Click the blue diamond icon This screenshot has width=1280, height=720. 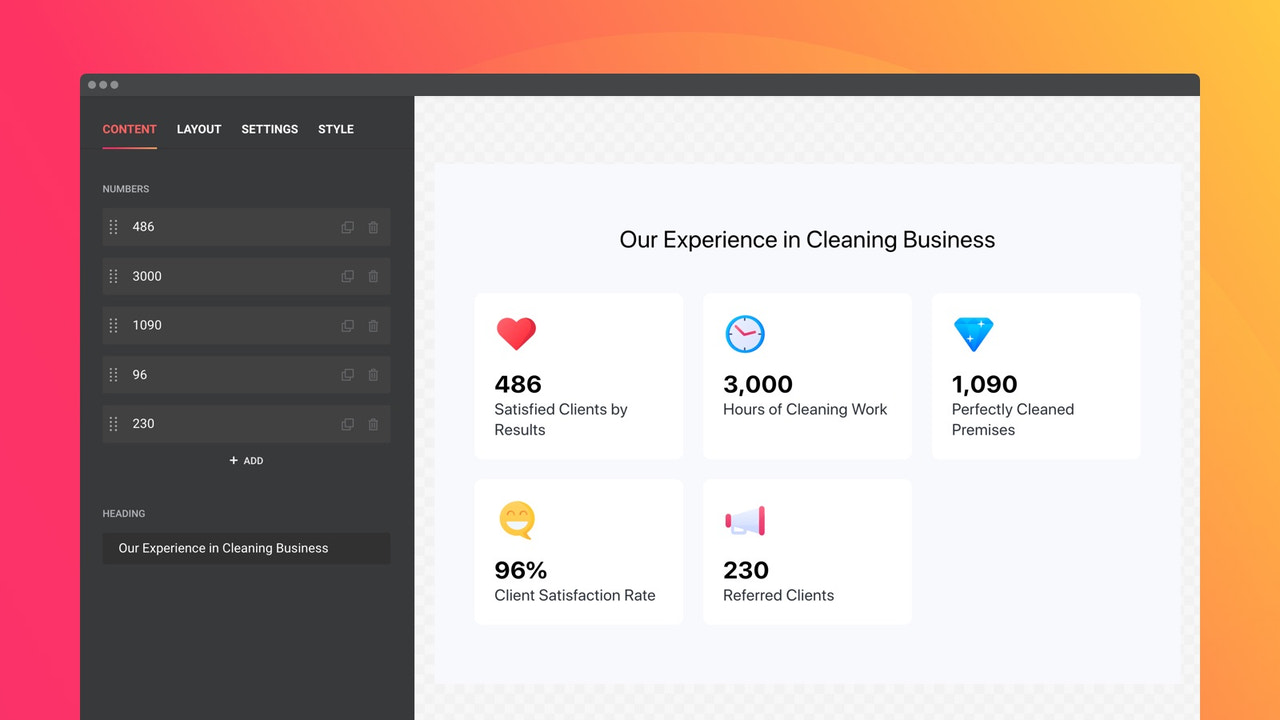pyautogui.click(x=973, y=334)
